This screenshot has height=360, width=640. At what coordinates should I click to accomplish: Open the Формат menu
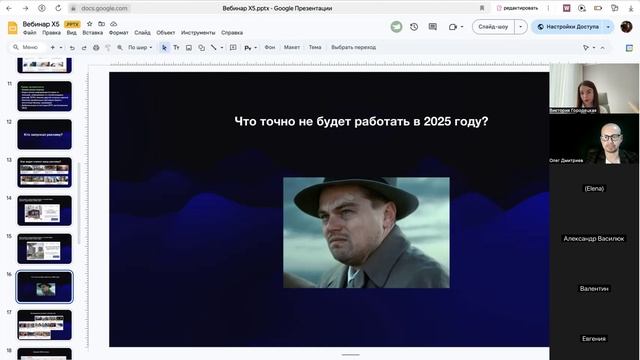click(119, 33)
